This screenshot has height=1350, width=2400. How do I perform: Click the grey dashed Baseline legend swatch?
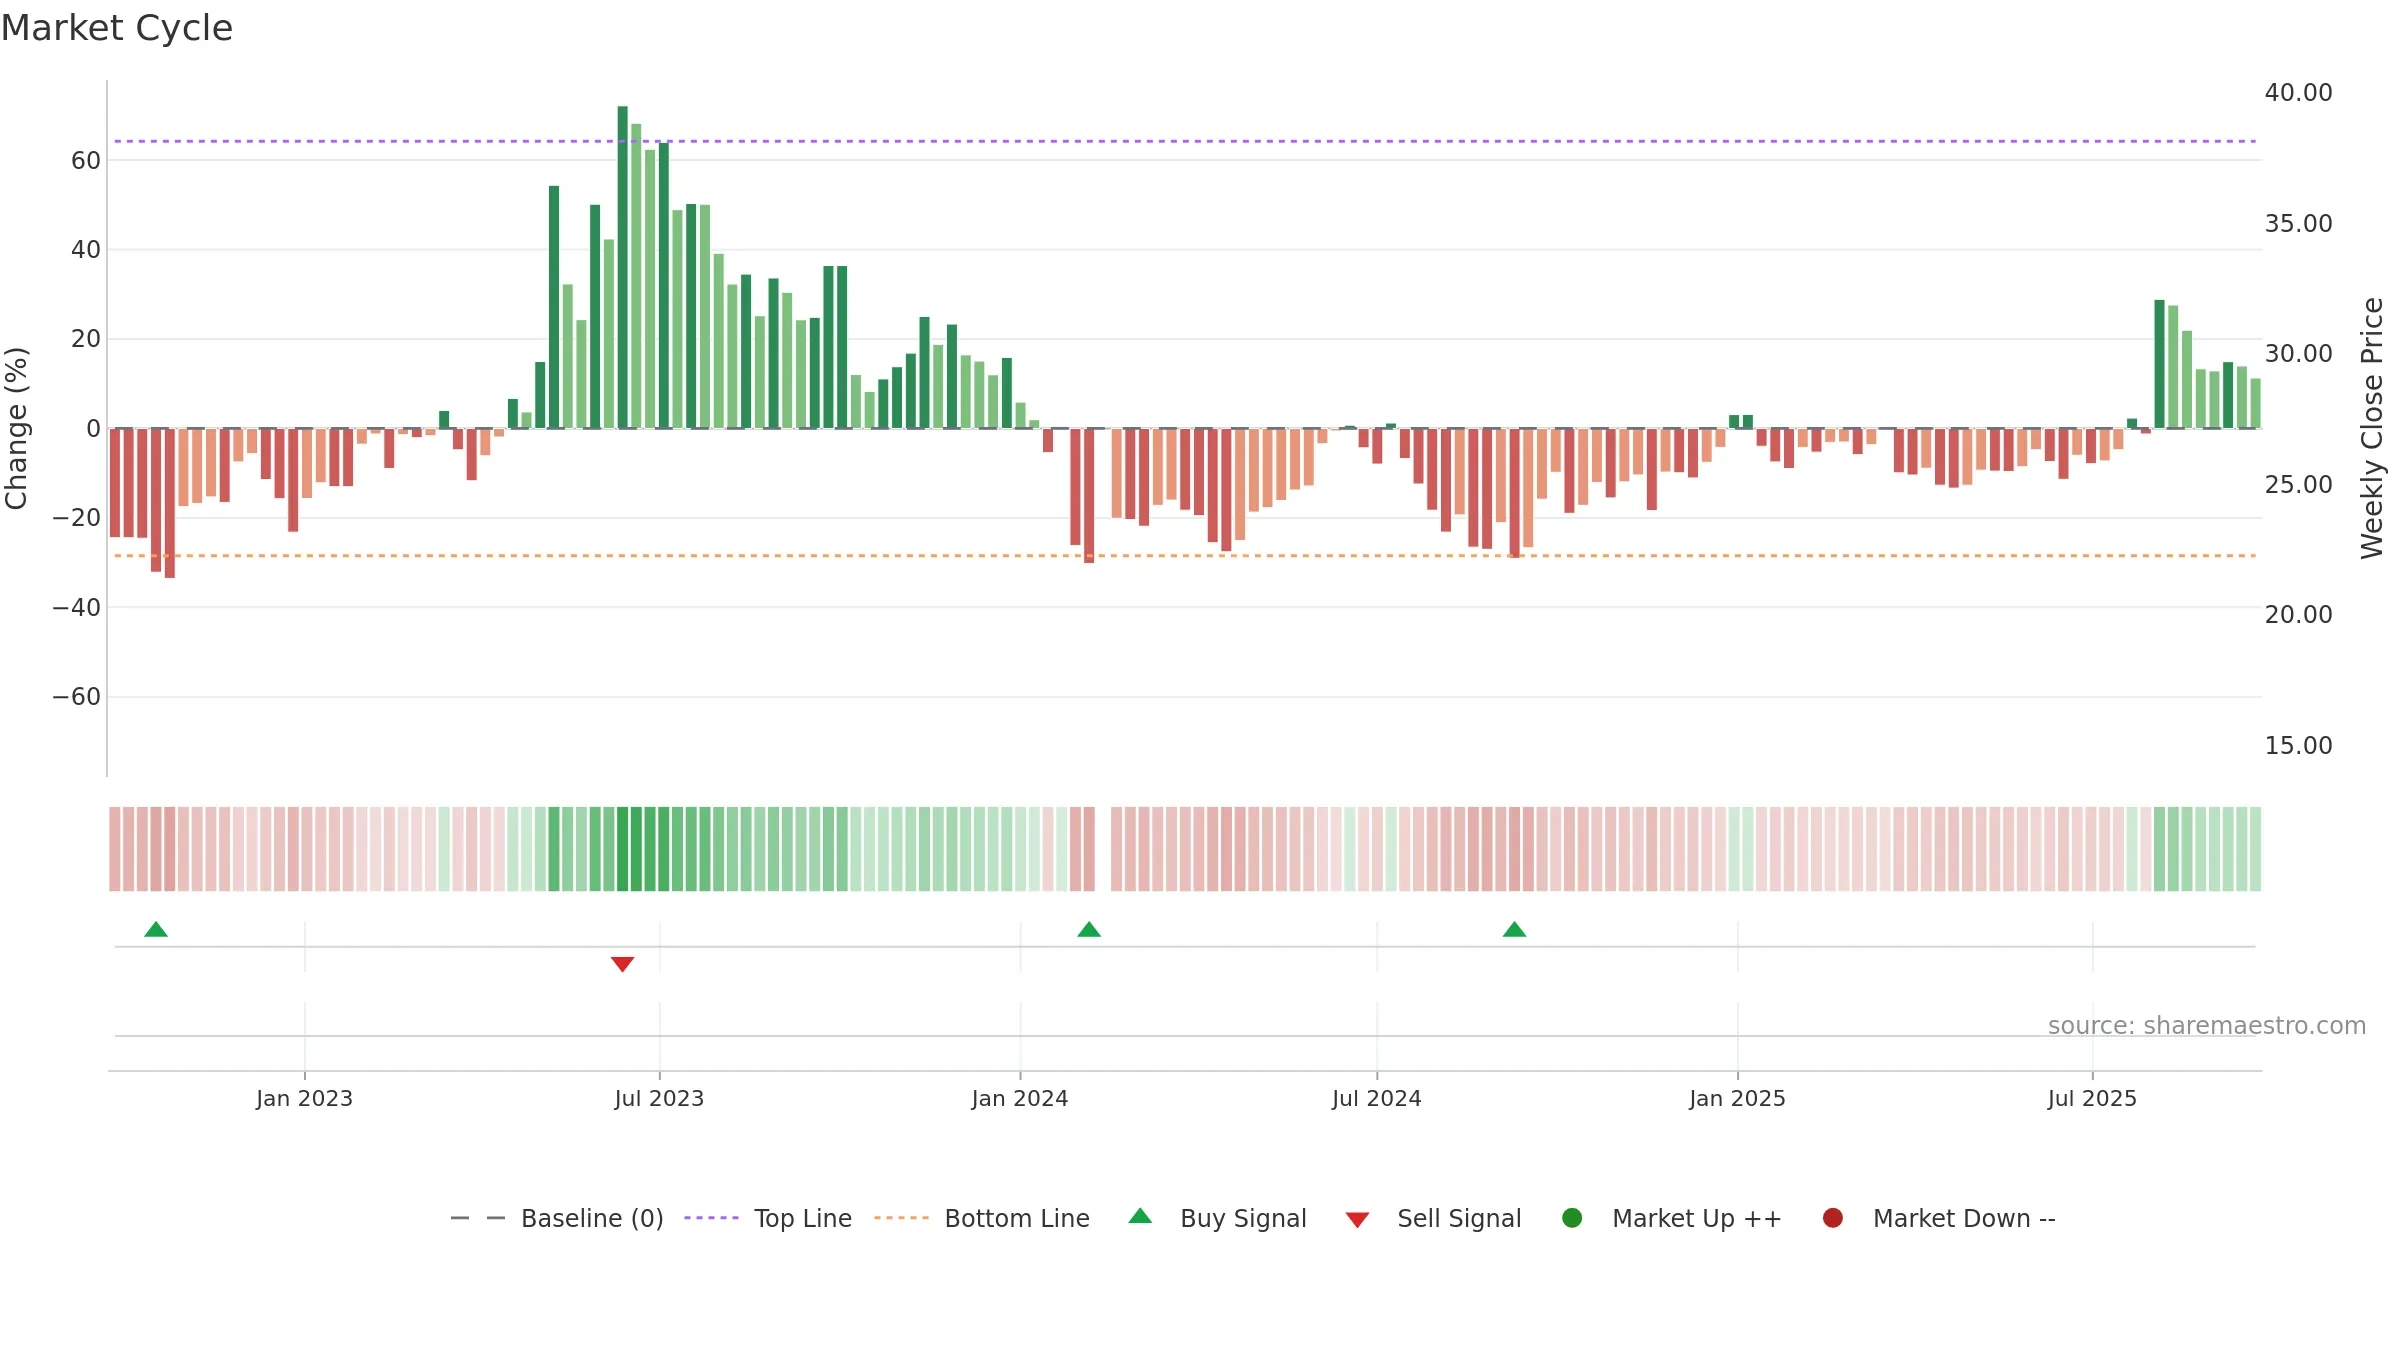pyautogui.click(x=478, y=1218)
